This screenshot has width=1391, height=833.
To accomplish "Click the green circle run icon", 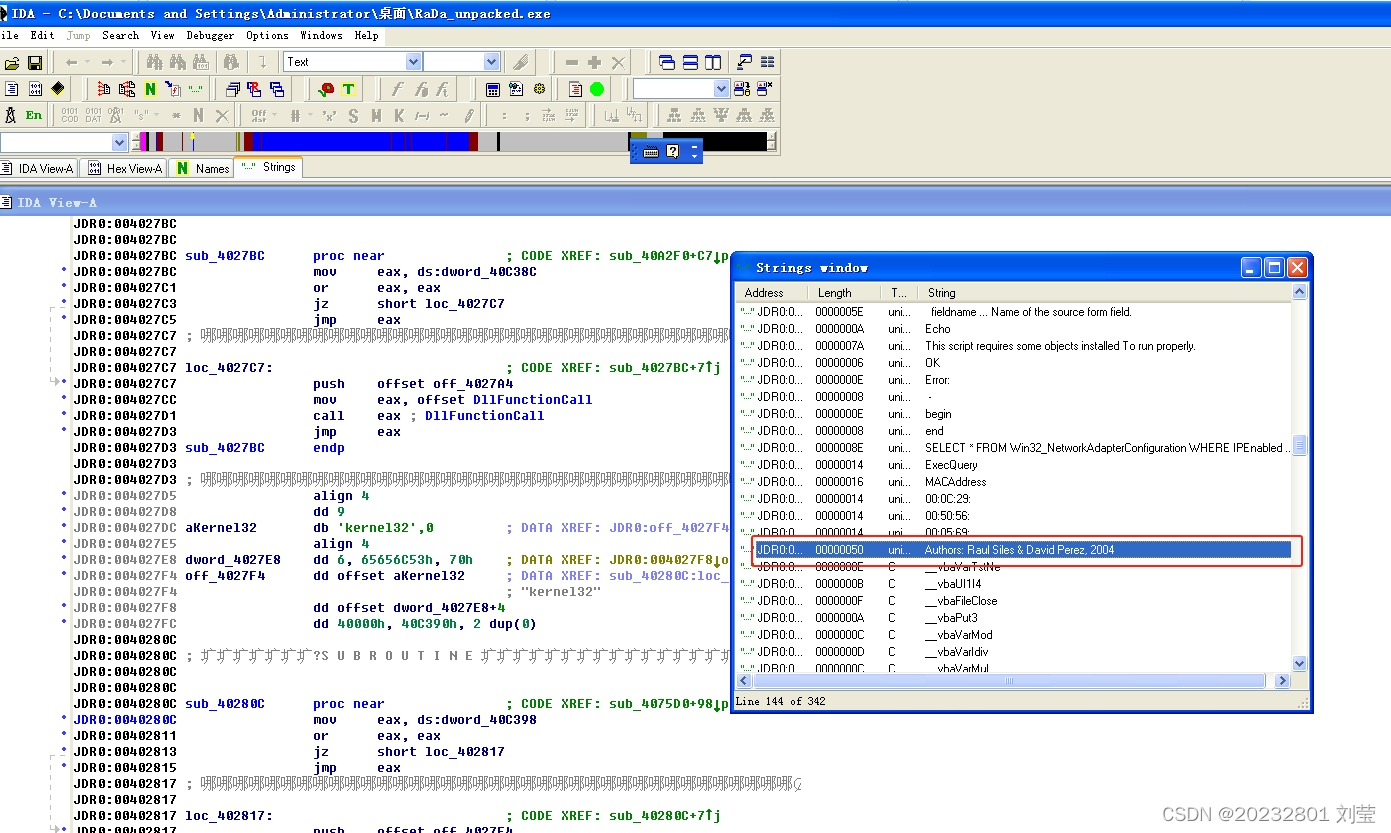I will point(597,89).
